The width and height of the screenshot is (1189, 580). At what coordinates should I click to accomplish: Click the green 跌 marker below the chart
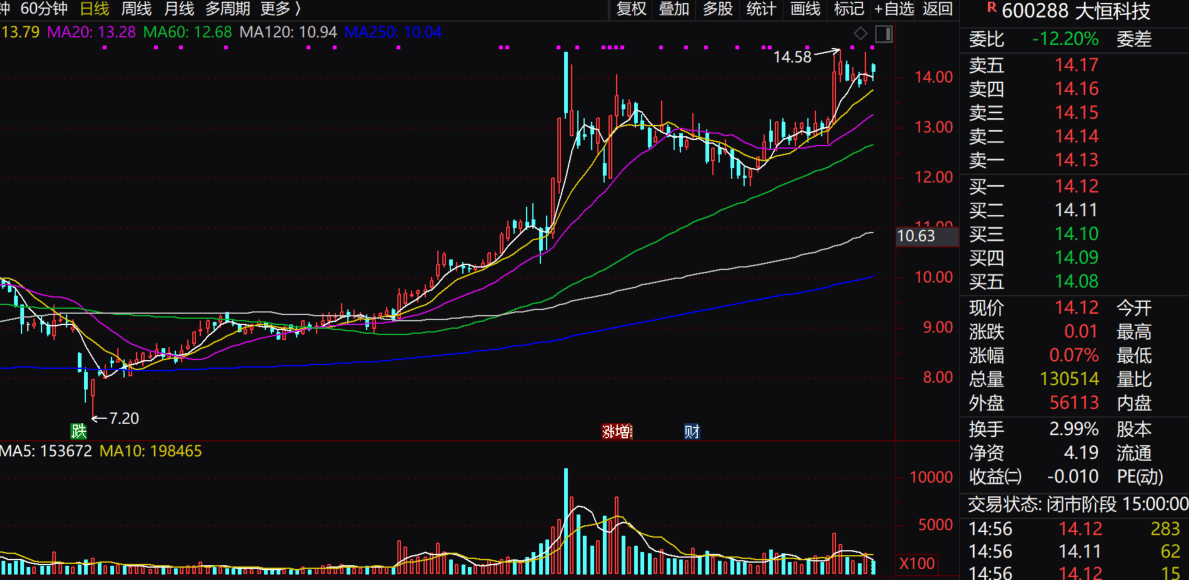pos(78,432)
